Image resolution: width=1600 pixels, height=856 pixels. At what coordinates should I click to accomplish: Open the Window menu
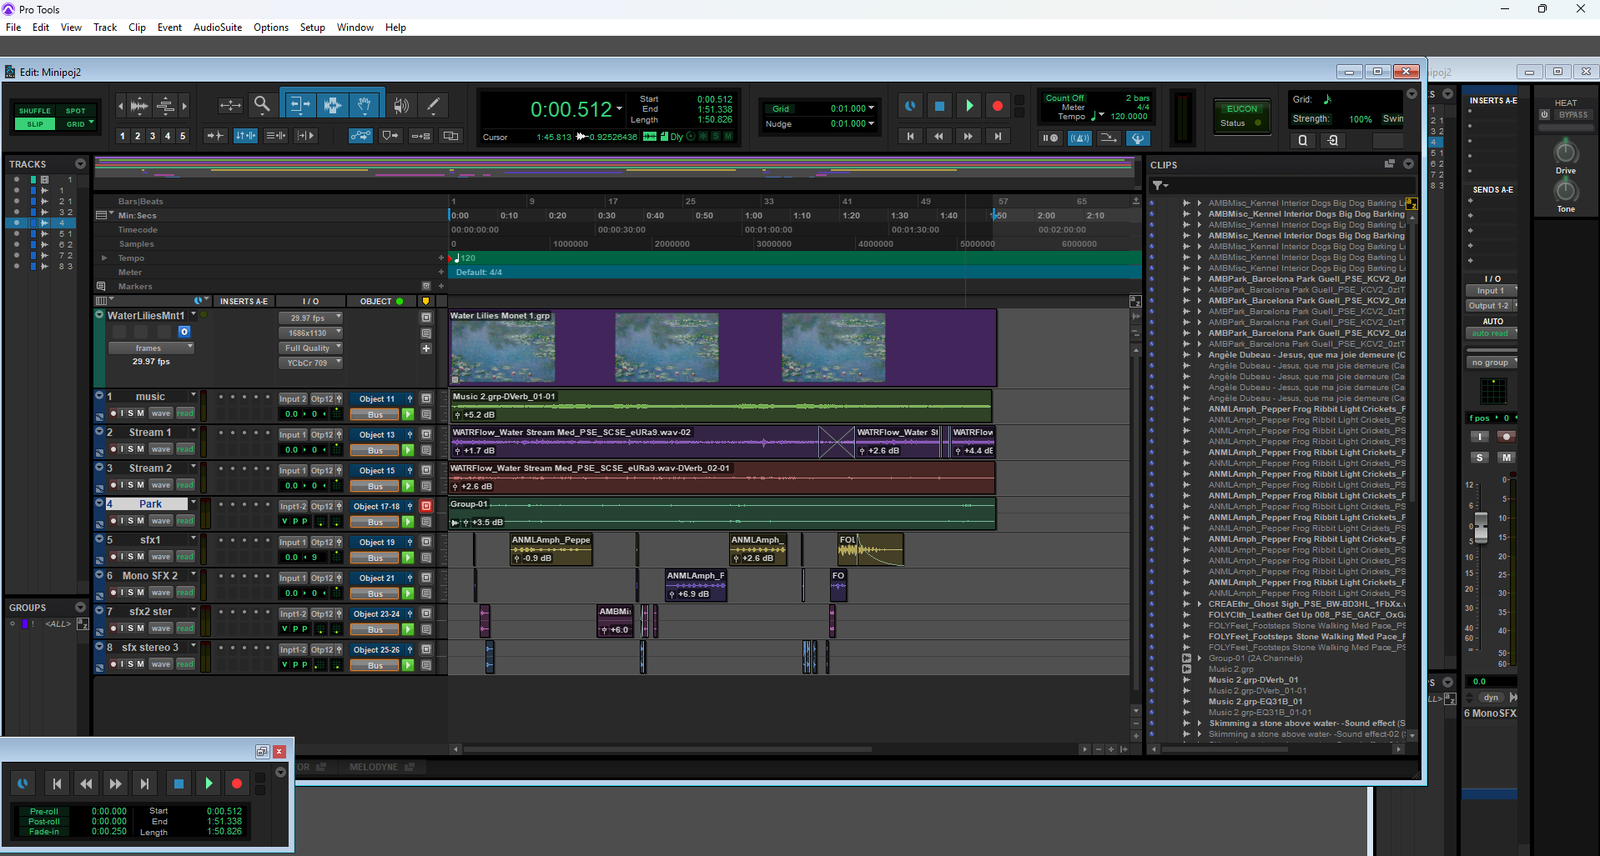click(x=355, y=27)
